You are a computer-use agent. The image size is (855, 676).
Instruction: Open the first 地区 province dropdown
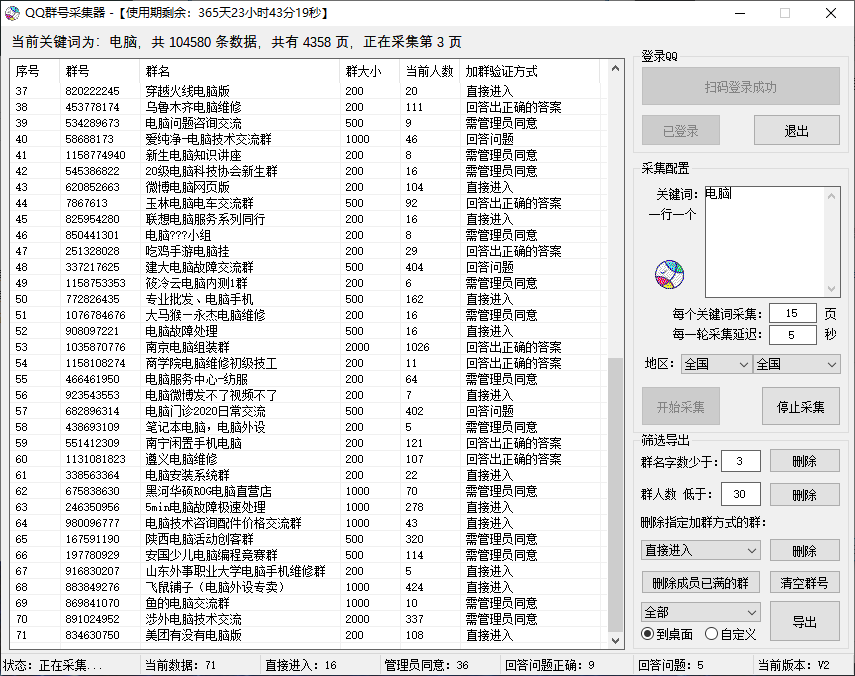(716, 364)
